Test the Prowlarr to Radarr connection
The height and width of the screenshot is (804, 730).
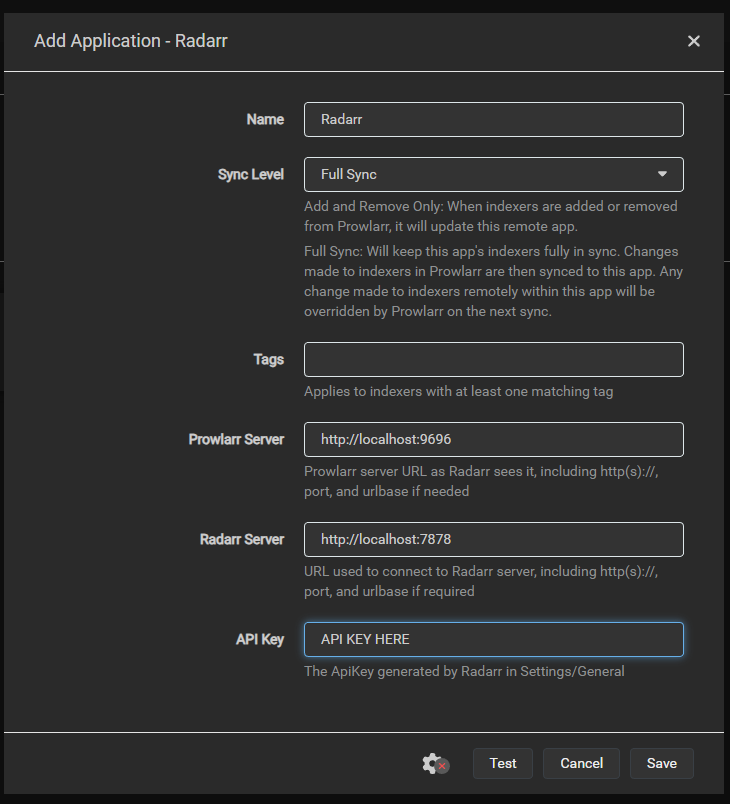[502, 763]
